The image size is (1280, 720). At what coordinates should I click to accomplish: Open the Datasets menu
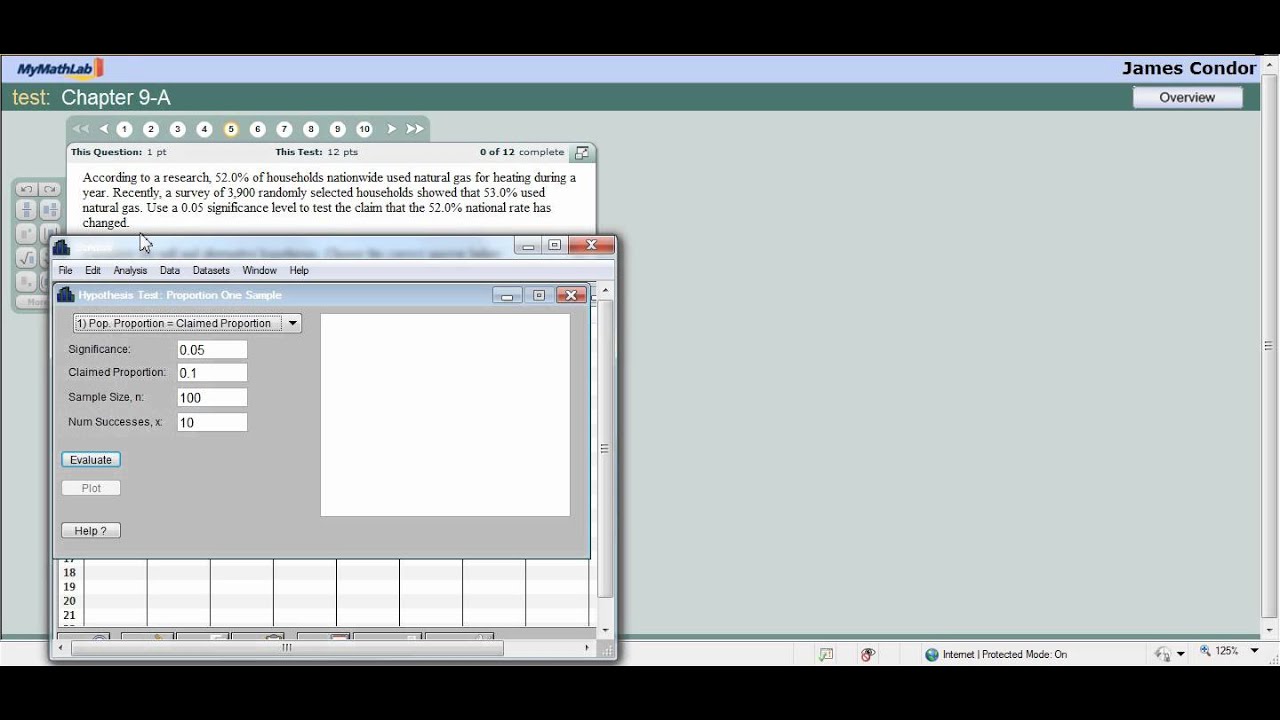pos(211,270)
